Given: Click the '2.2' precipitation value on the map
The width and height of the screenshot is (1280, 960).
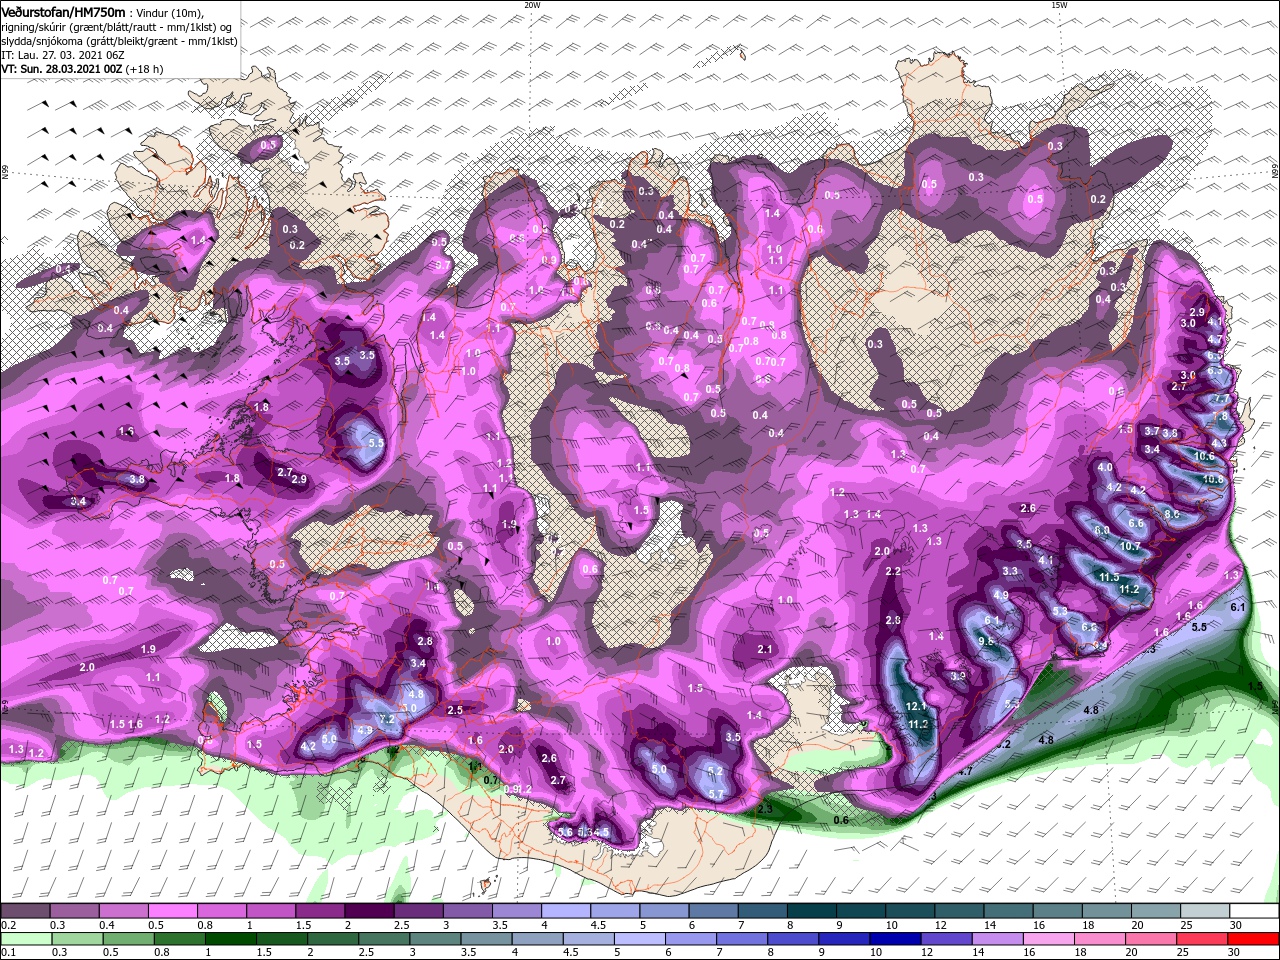Looking at the screenshot, I should [x=893, y=571].
